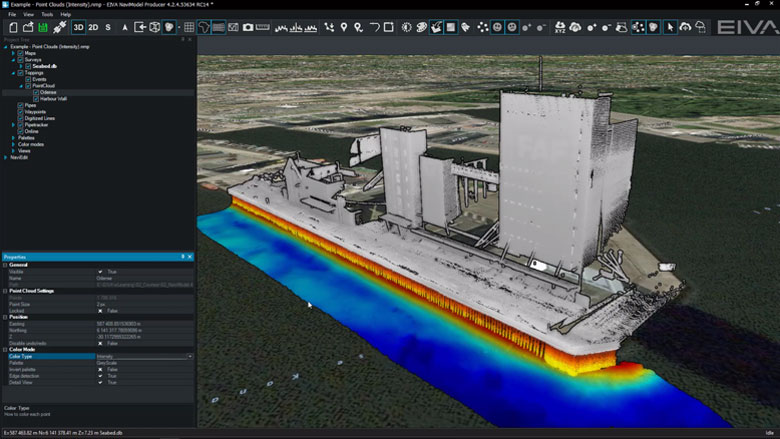Switch to 2D view mode
Viewport: 780px width, 439px height.
tap(93, 27)
